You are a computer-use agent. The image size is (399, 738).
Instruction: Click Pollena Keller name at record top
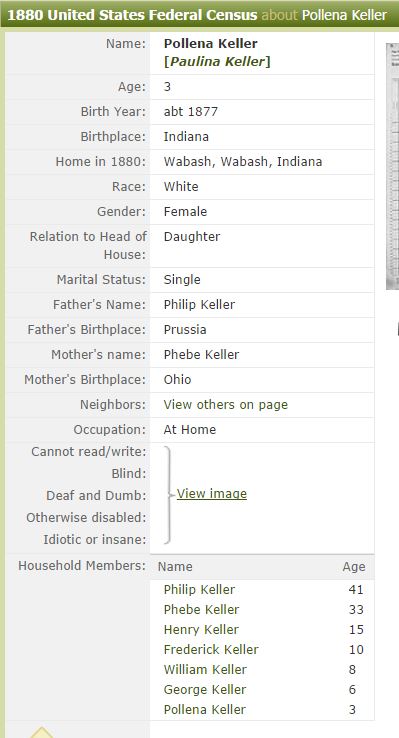click(210, 44)
